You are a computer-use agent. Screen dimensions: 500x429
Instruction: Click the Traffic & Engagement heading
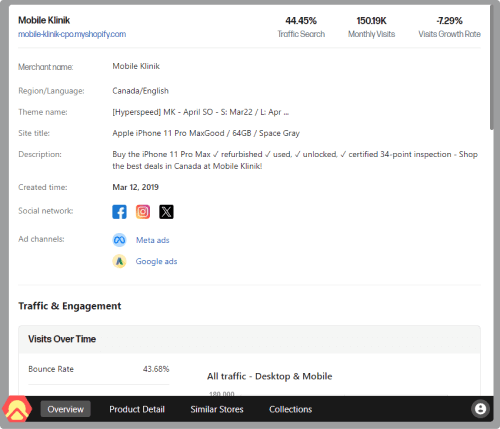(x=70, y=306)
